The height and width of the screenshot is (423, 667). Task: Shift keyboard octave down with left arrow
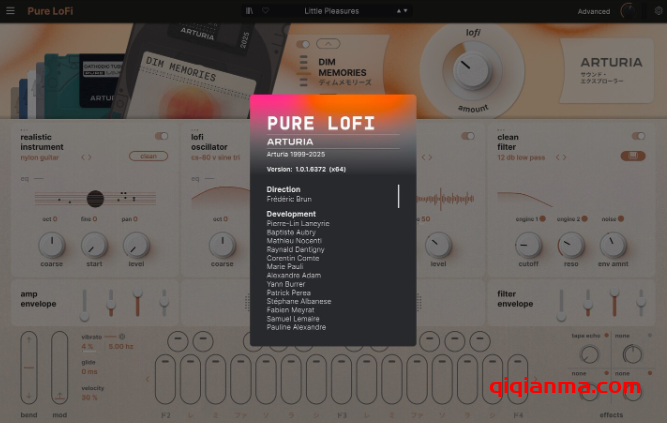click(x=148, y=379)
